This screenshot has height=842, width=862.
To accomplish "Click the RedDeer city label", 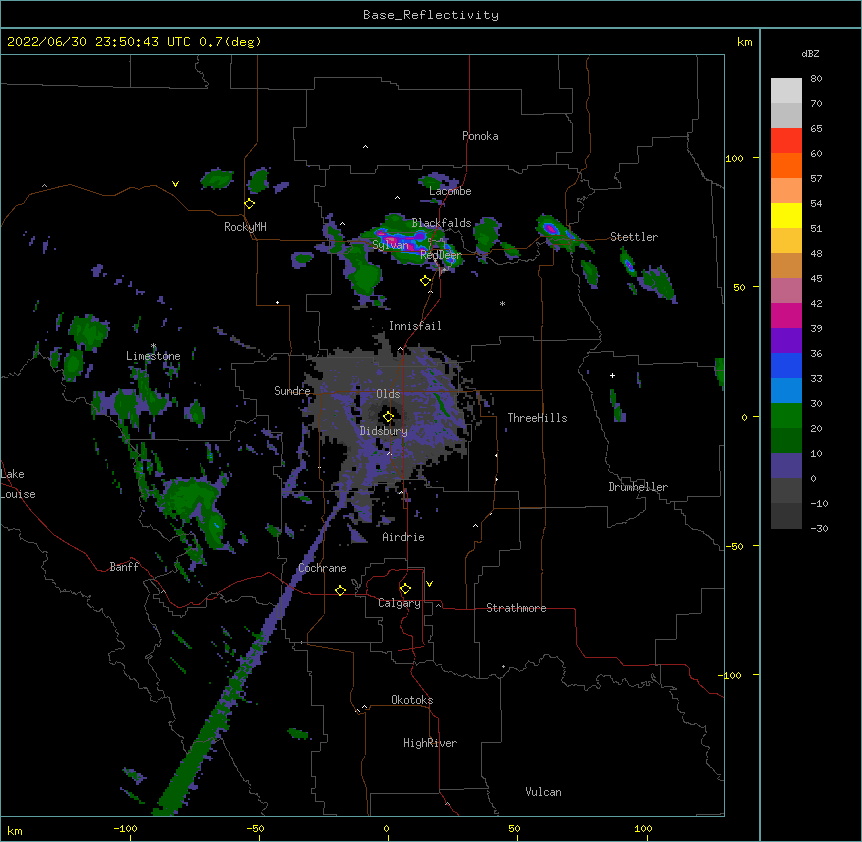I will pos(441,255).
